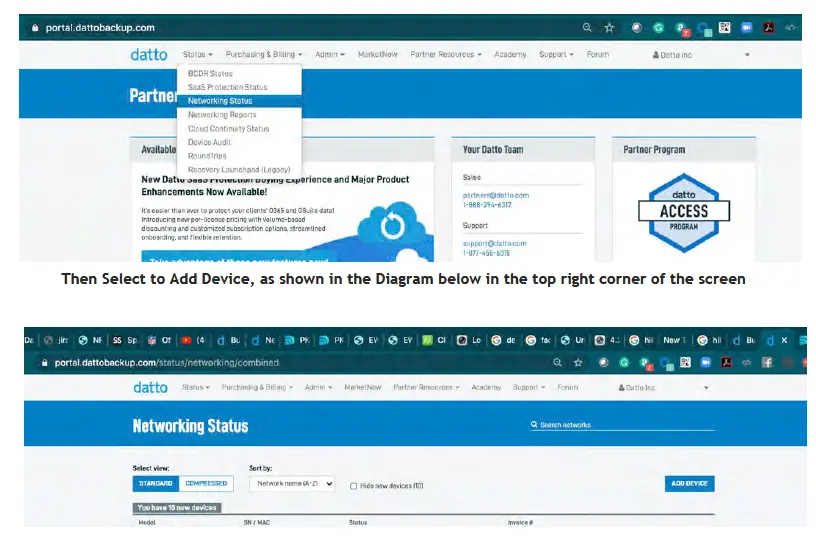Open MarketNow link on Networking Status page
The width and height of the screenshot is (816, 548).
pyautogui.click(x=363, y=388)
